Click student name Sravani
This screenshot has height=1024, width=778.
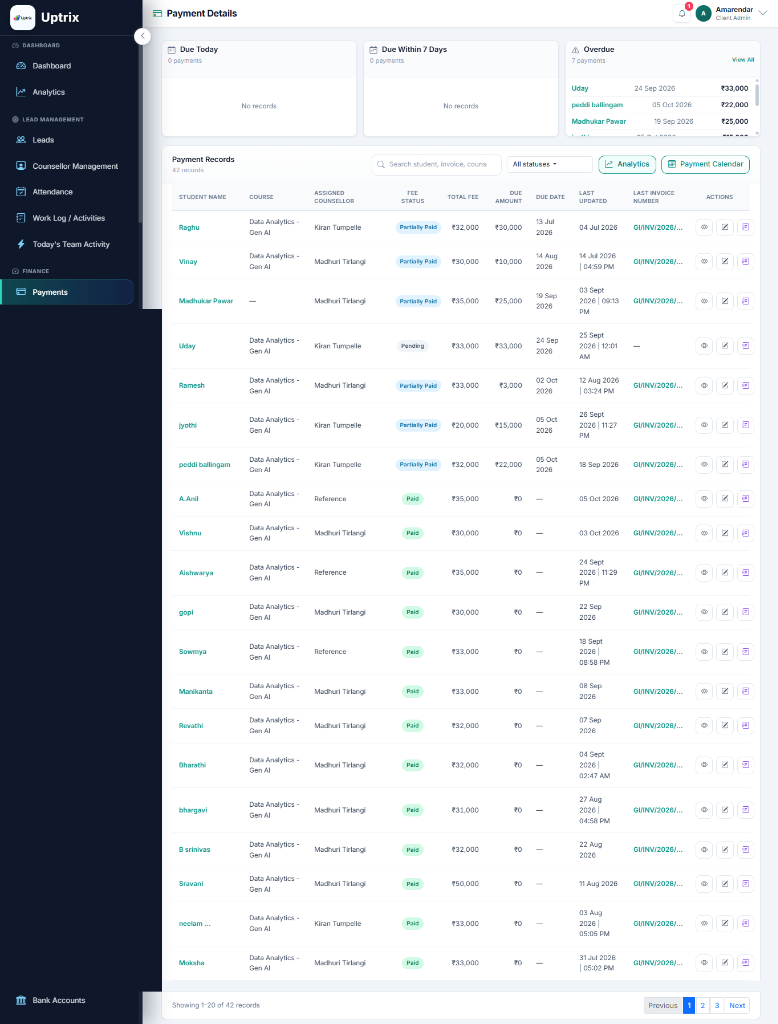point(191,884)
